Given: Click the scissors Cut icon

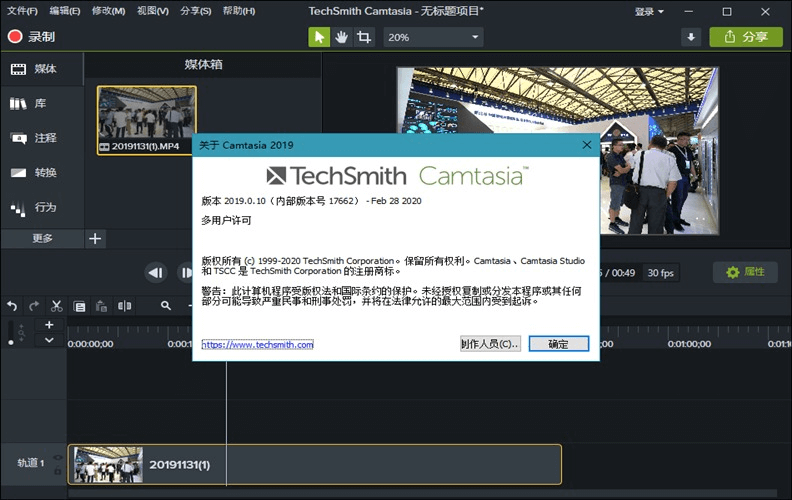Looking at the screenshot, I should [57, 306].
